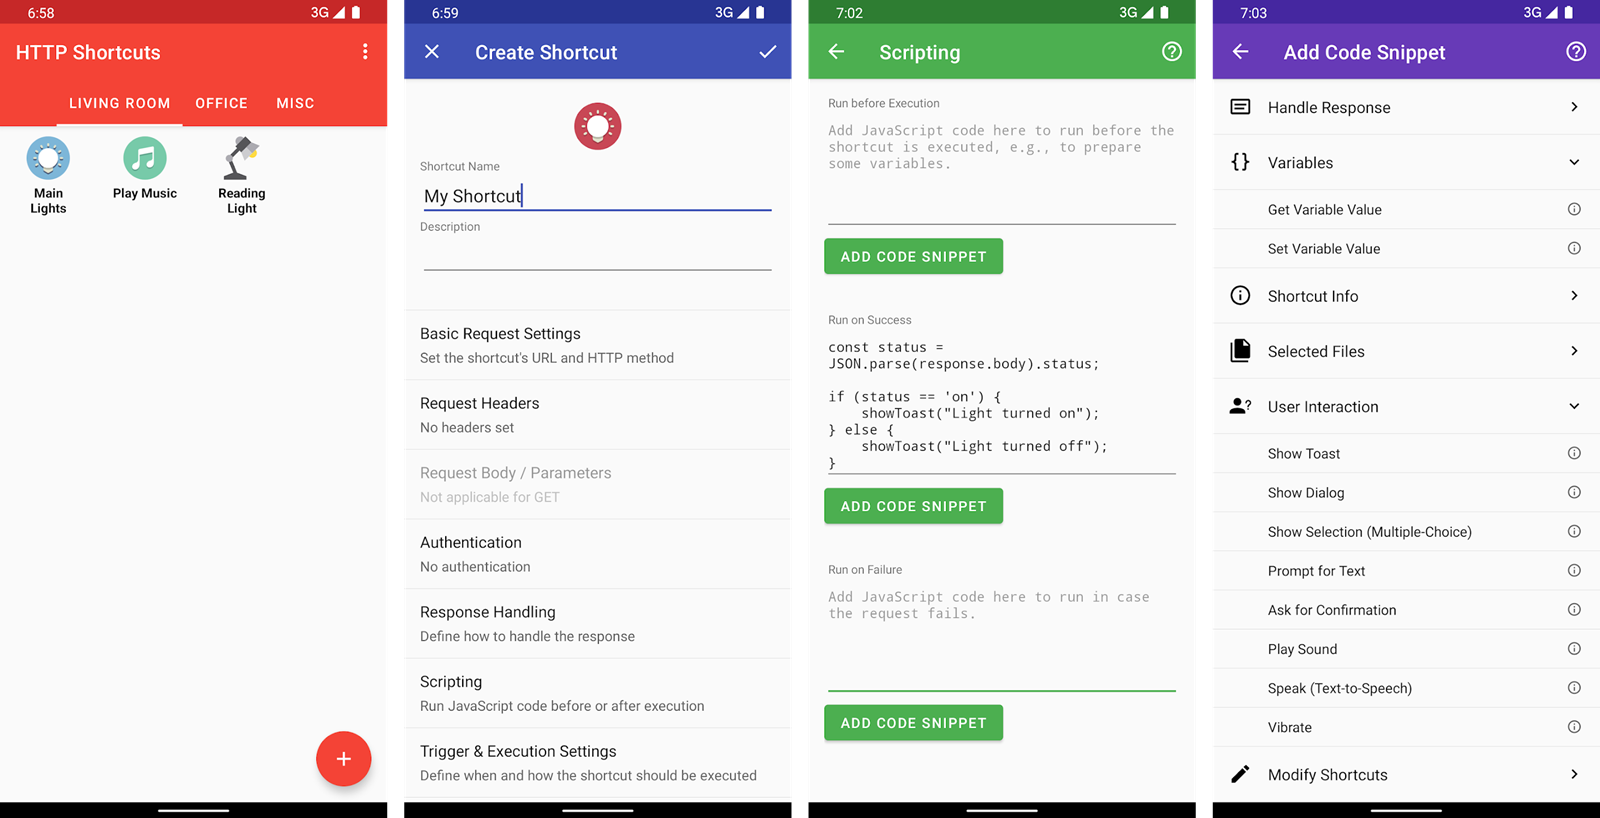Switch to the MISC tab

295,103
